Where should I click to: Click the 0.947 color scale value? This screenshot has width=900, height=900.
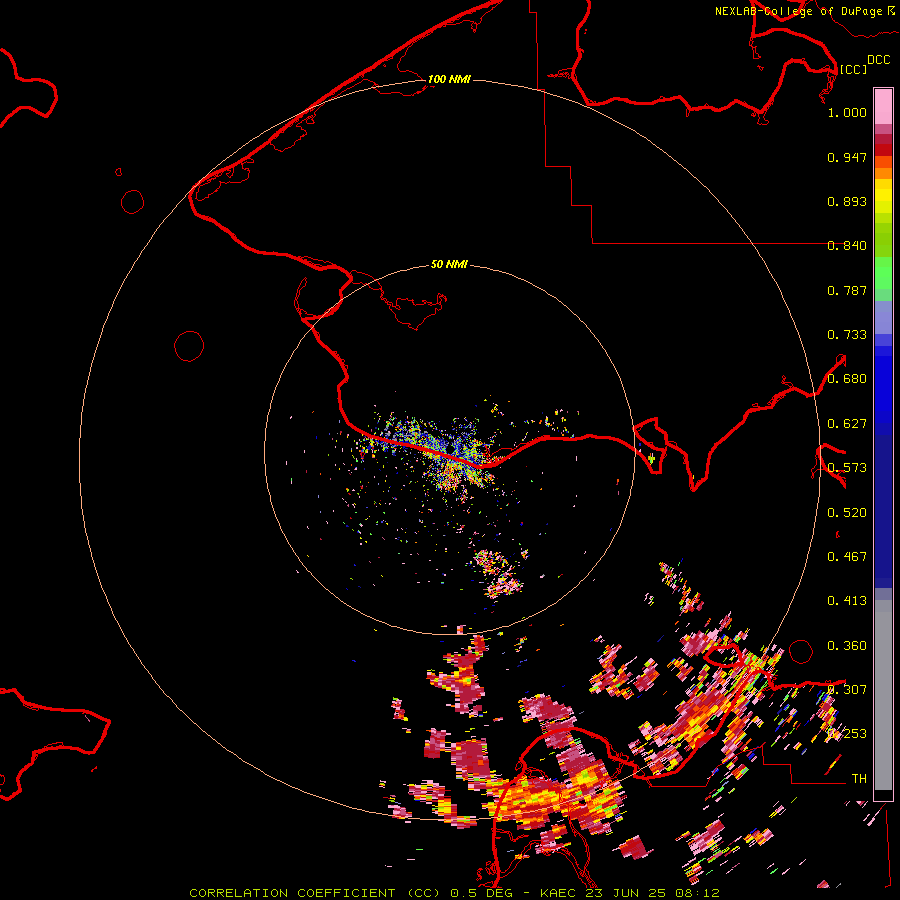[x=847, y=157]
